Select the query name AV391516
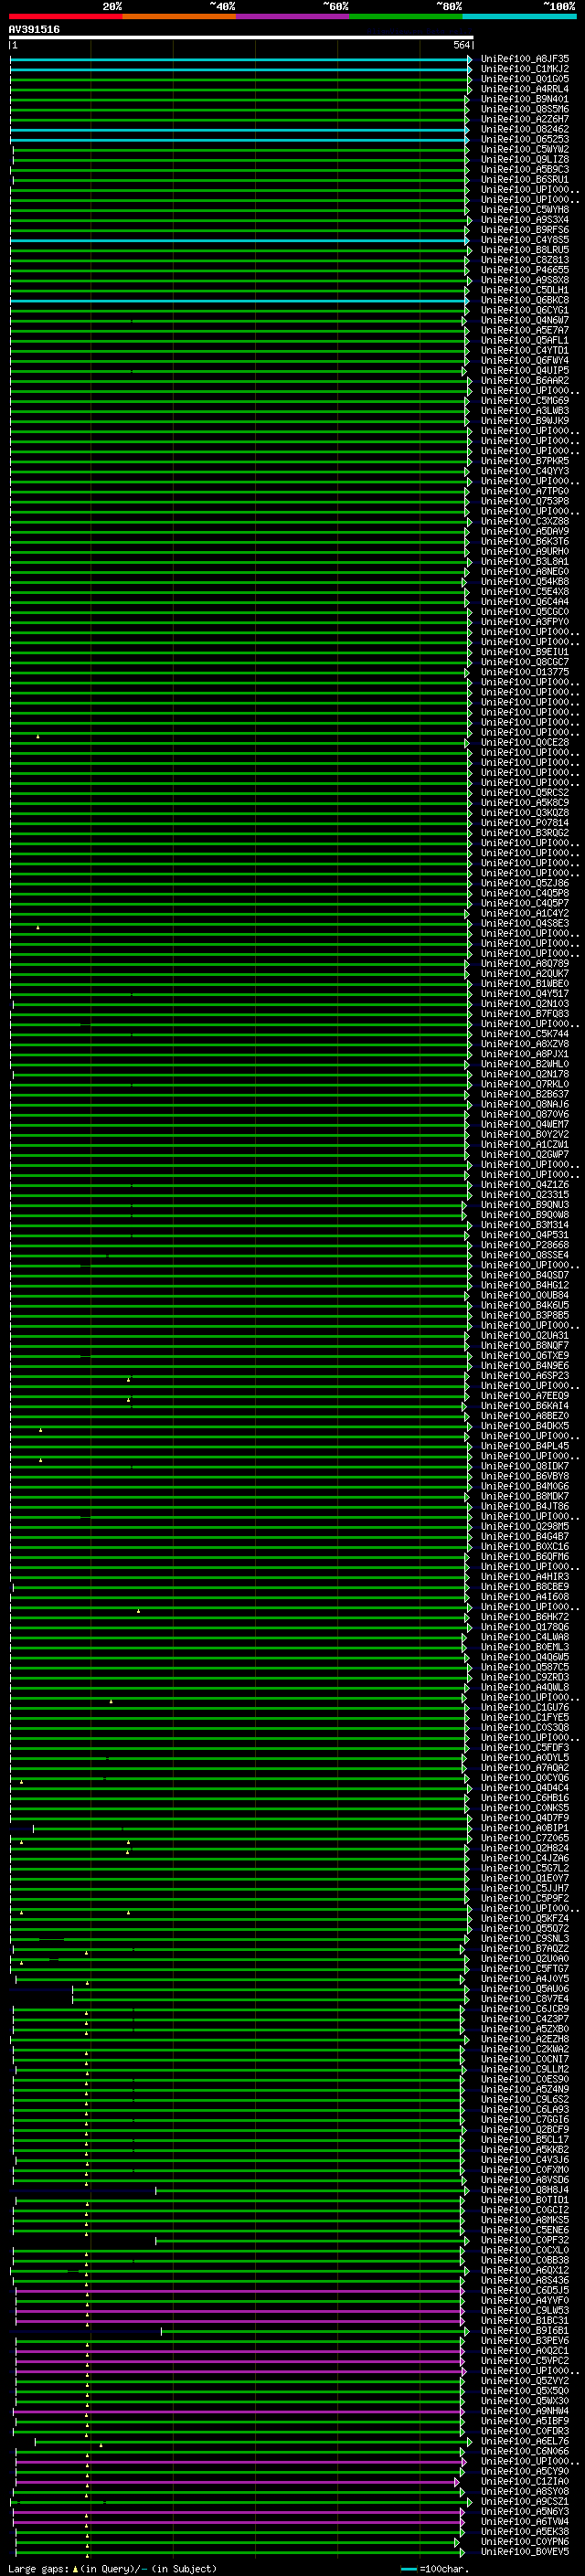Viewport: 585px width, 2576px height. point(34,29)
